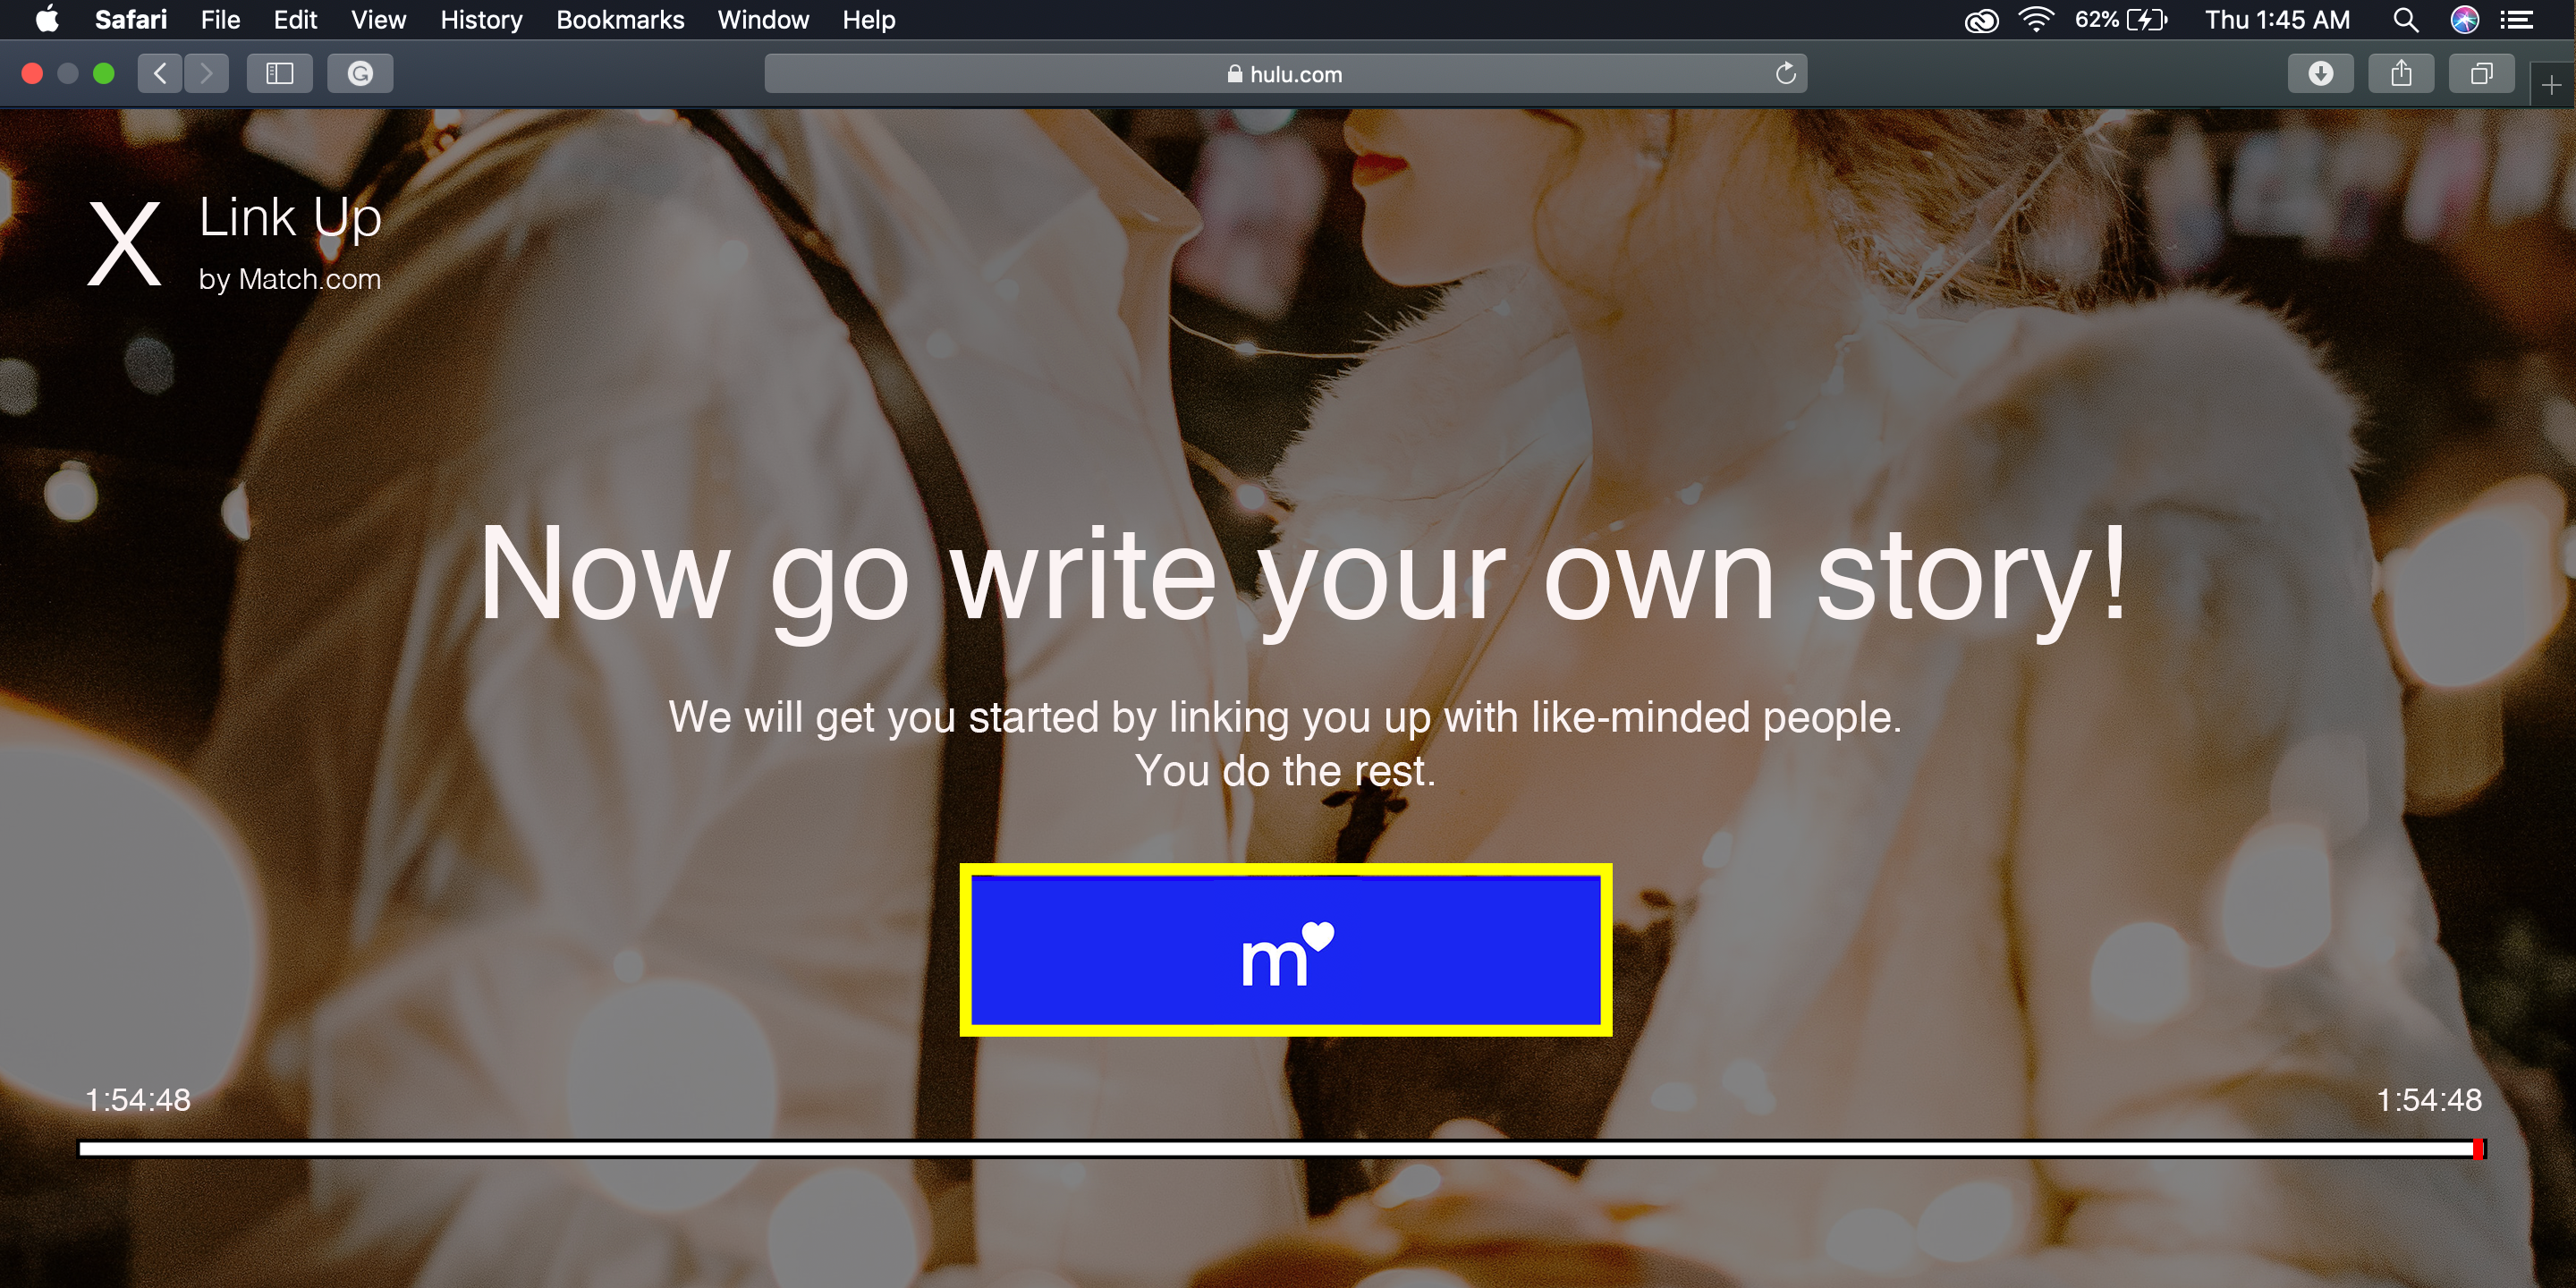
Task: Open the Bookmarks menu
Action: click(620, 20)
